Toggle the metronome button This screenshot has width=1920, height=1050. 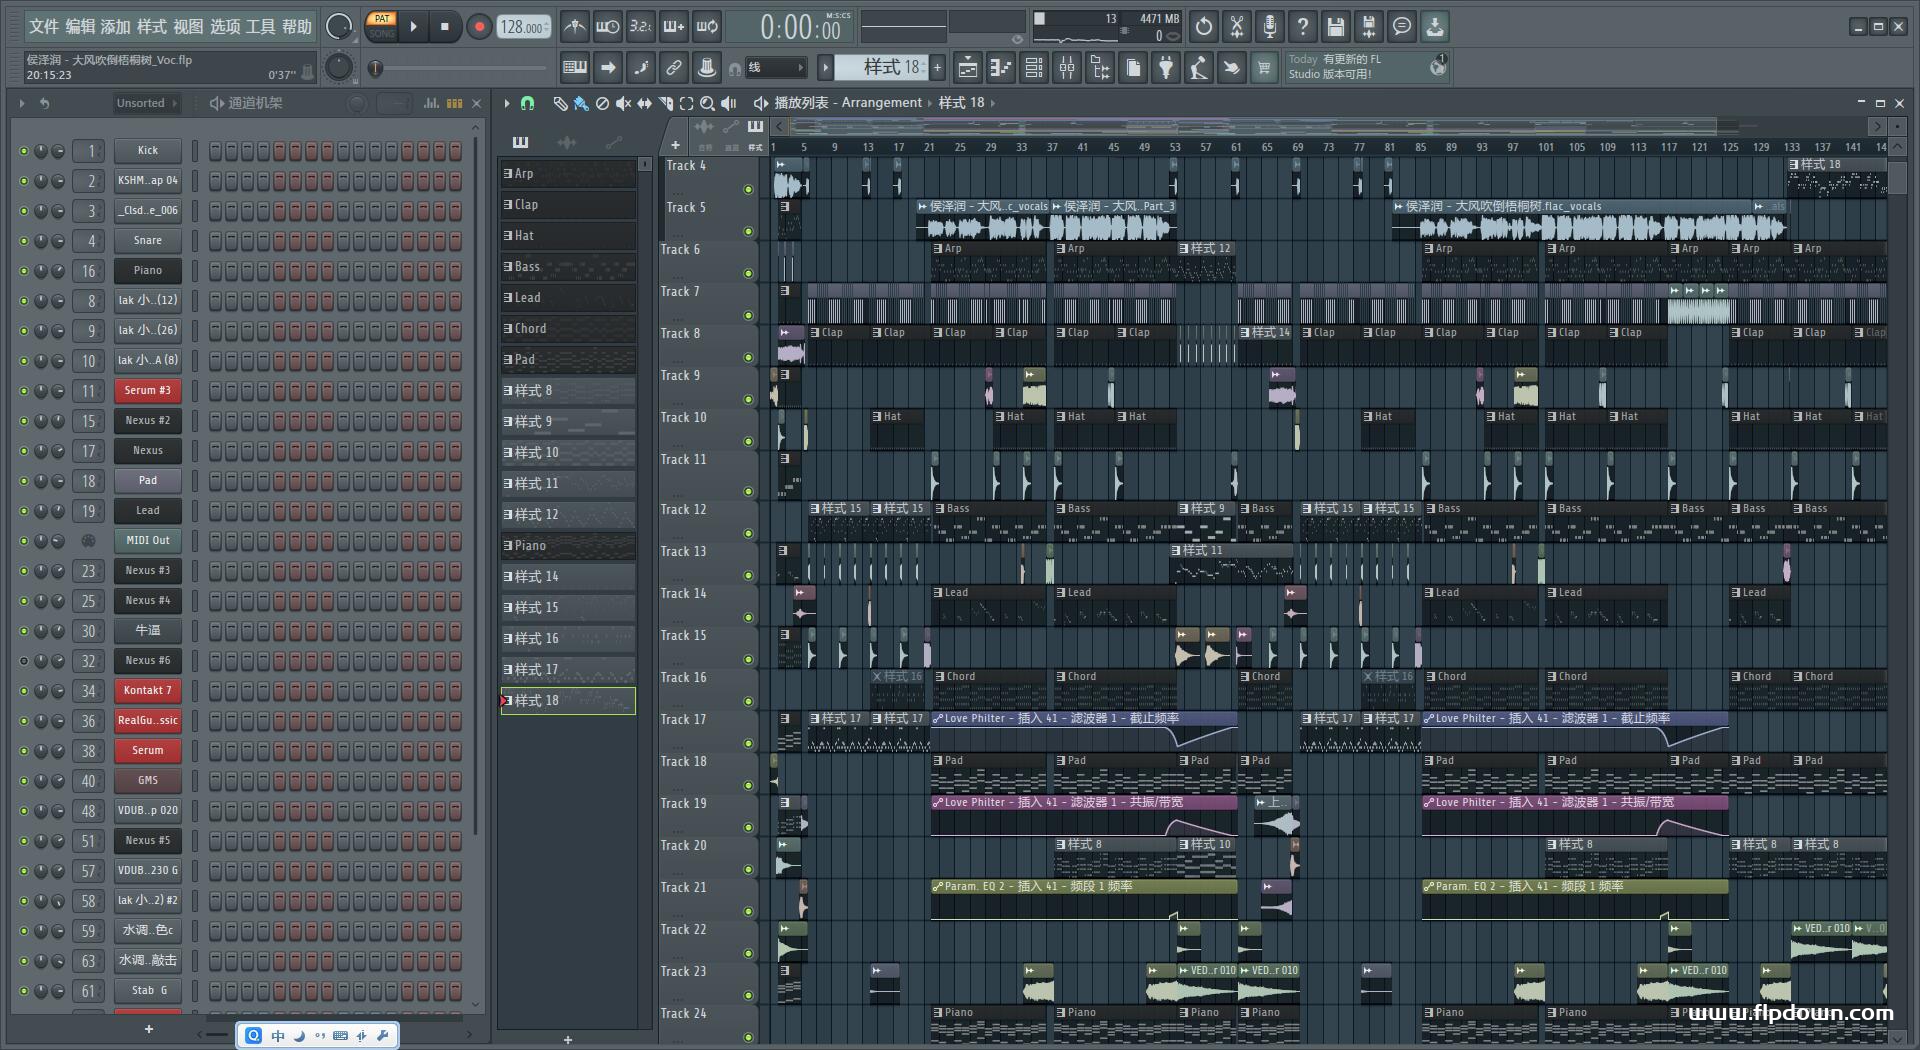pyautogui.click(x=574, y=27)
